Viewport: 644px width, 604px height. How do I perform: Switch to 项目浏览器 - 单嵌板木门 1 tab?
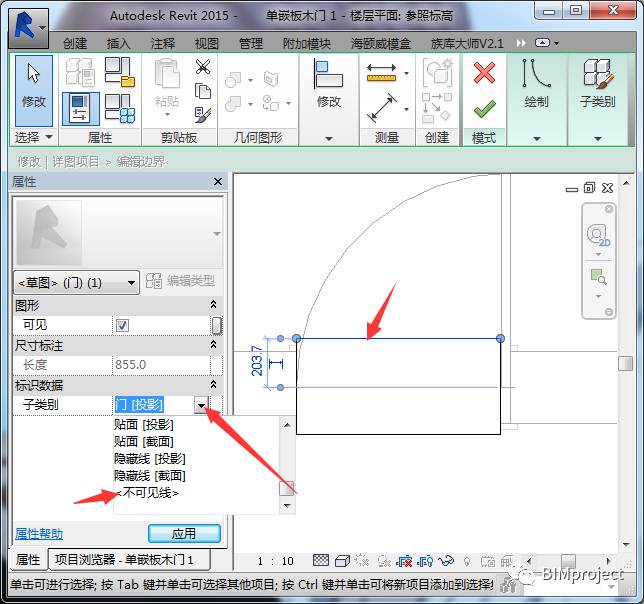(129, 560)
